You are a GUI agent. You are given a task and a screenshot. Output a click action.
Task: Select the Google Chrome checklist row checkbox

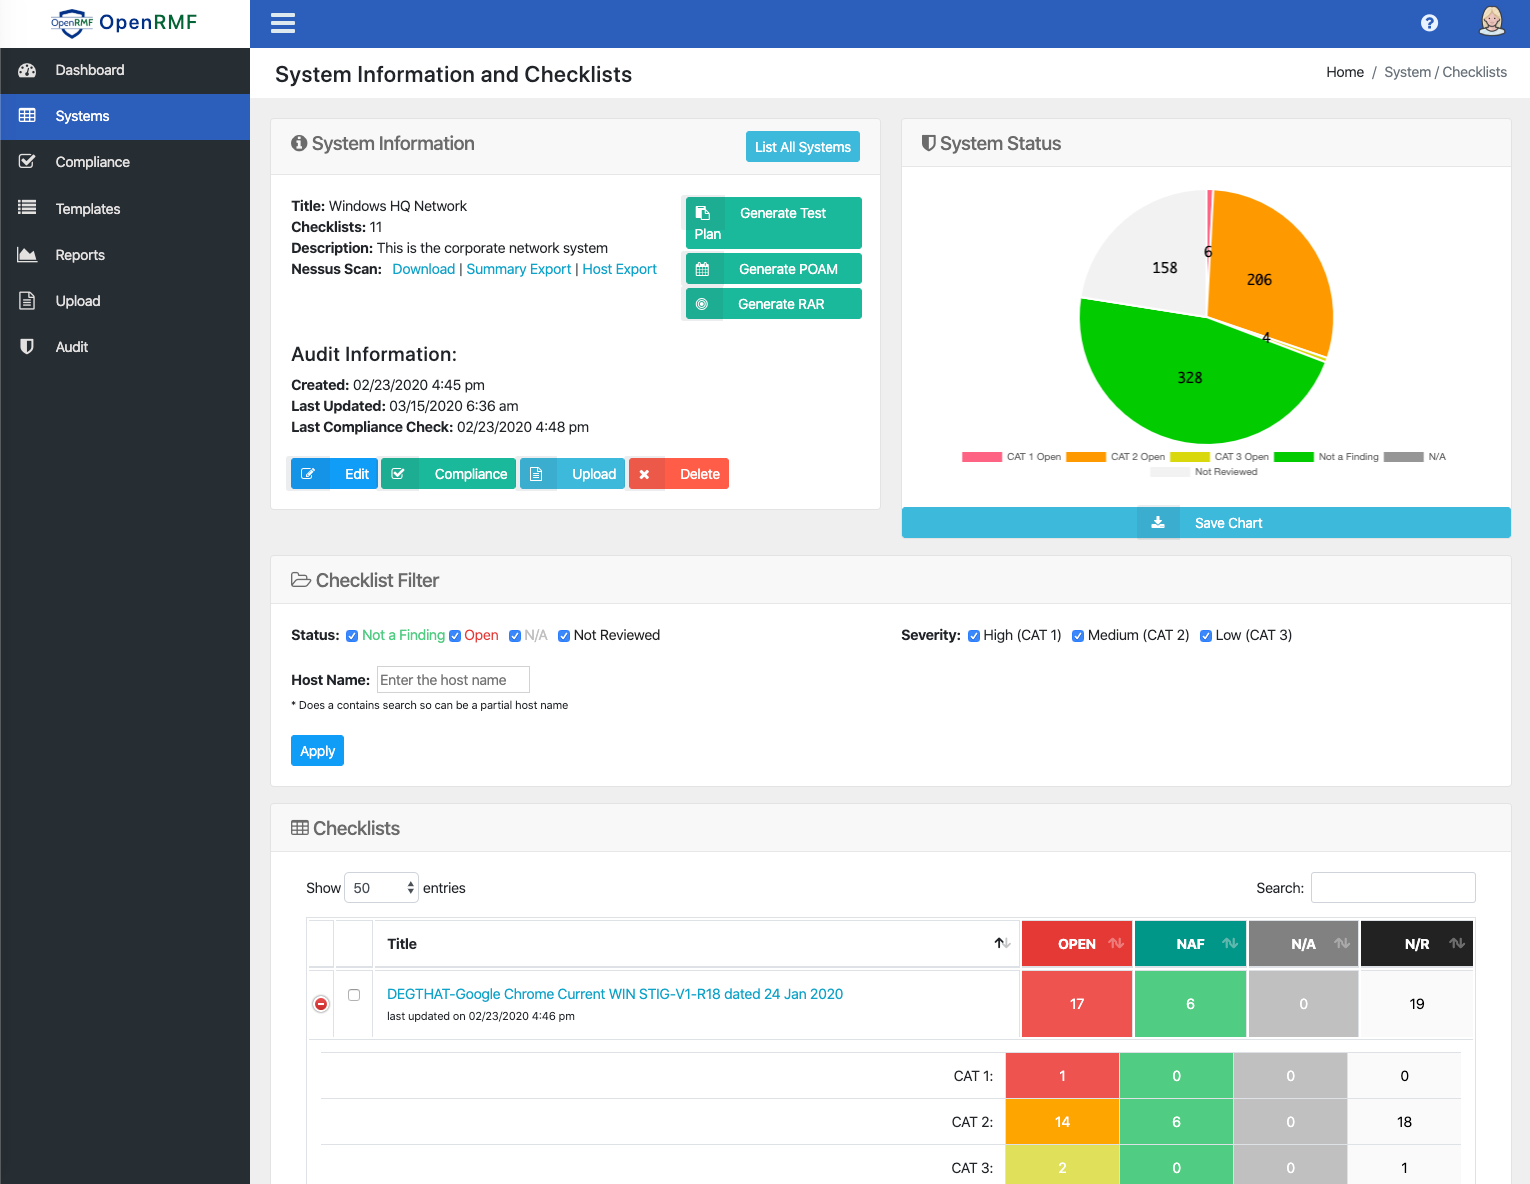click(x=354, y=995)
